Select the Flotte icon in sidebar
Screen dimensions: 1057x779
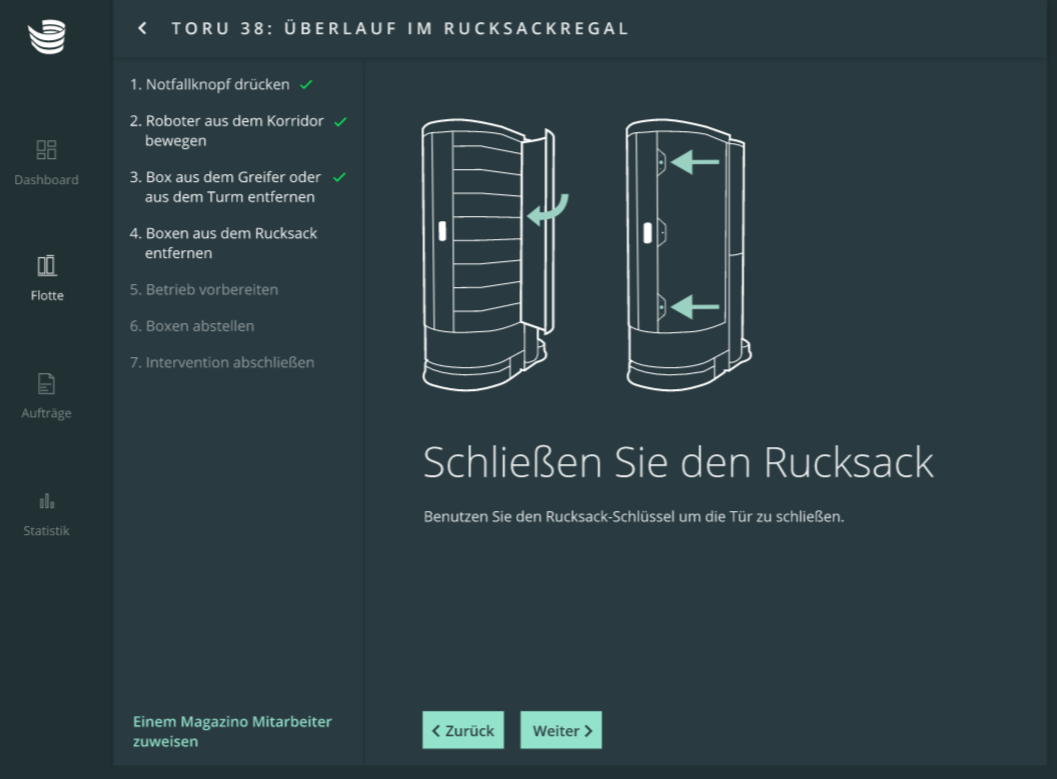click(46, 266)
